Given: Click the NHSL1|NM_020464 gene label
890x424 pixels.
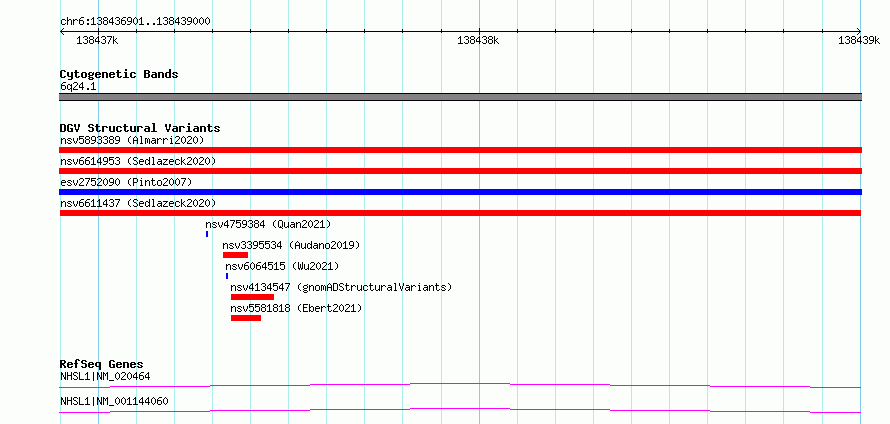Looking at the screenshot, I should coord(105,376).
